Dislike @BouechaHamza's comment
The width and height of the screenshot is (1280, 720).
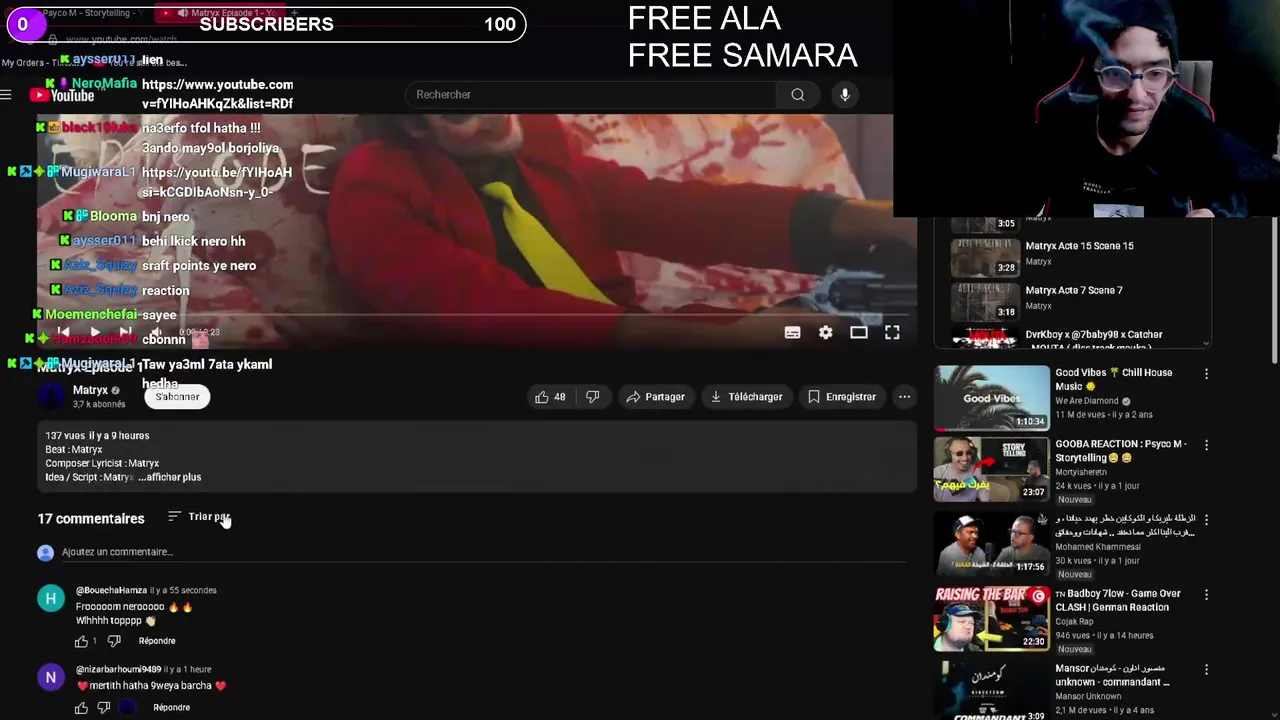point(114,641)
